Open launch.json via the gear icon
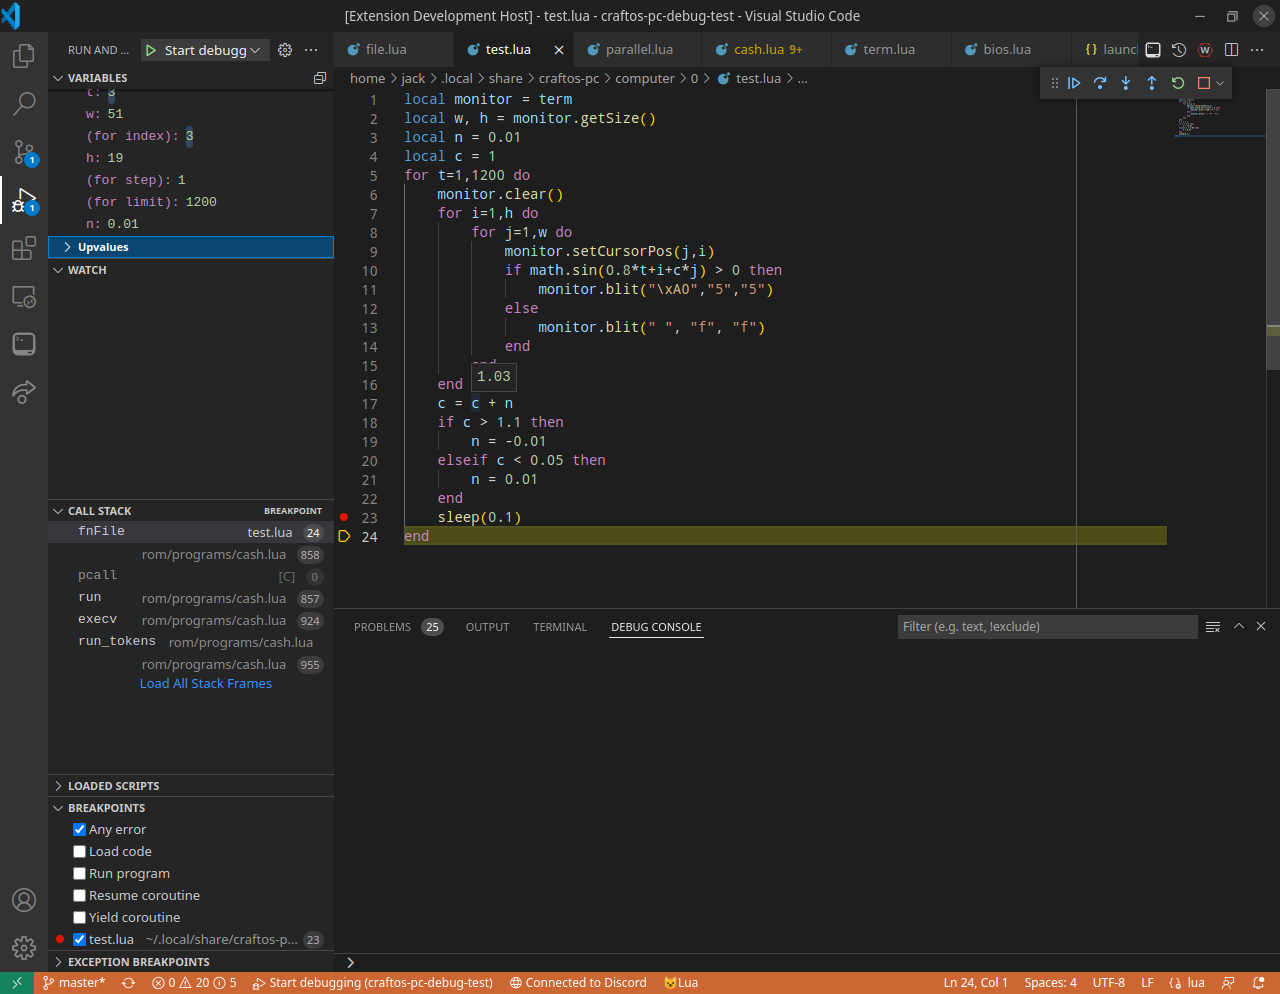 pos(285,50)
